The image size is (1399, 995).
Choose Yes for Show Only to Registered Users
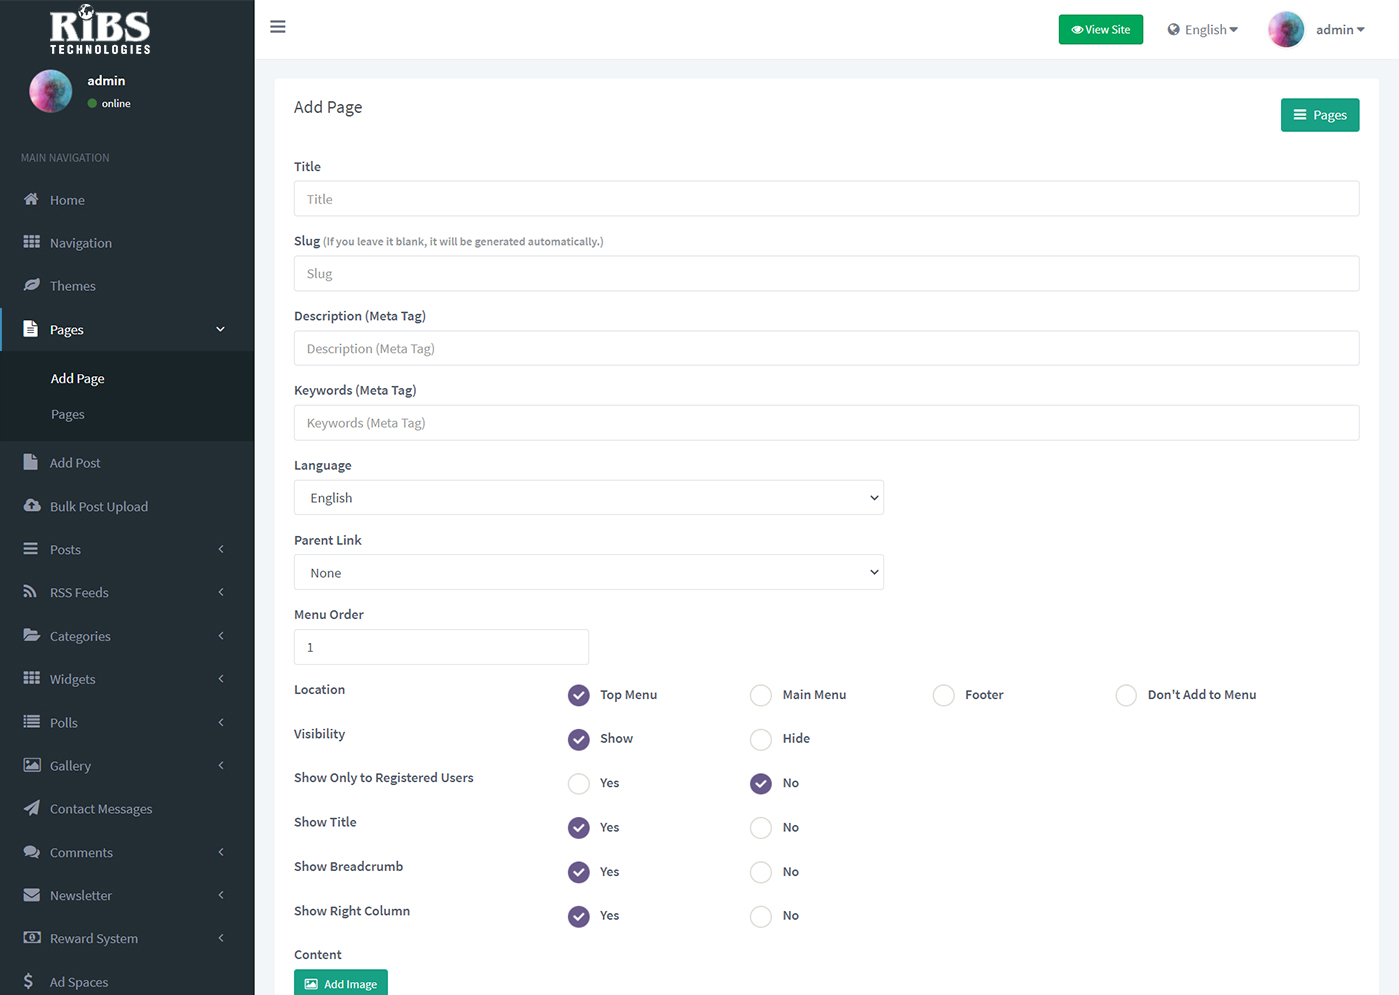pos(579,783)
